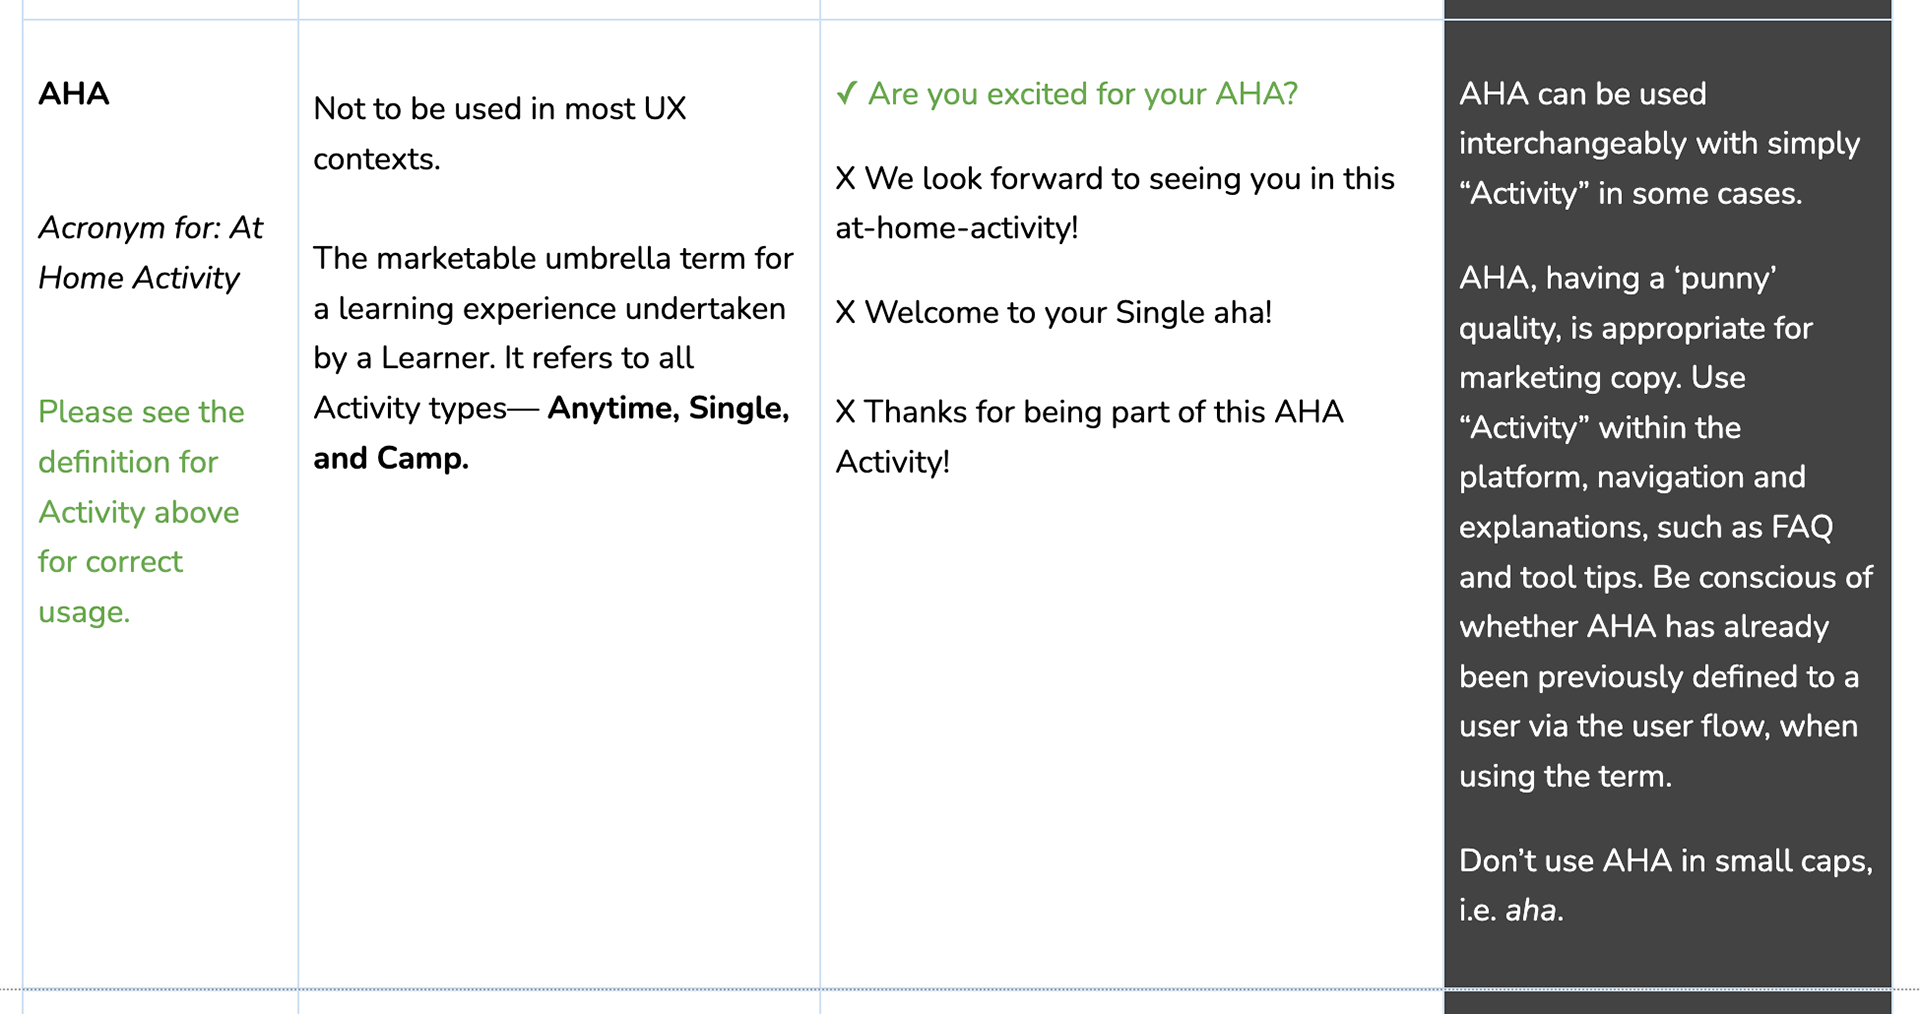1920x1014 pixels.
Task: Click the 'at-home-activity!' text
Action: tap(957, 228)
